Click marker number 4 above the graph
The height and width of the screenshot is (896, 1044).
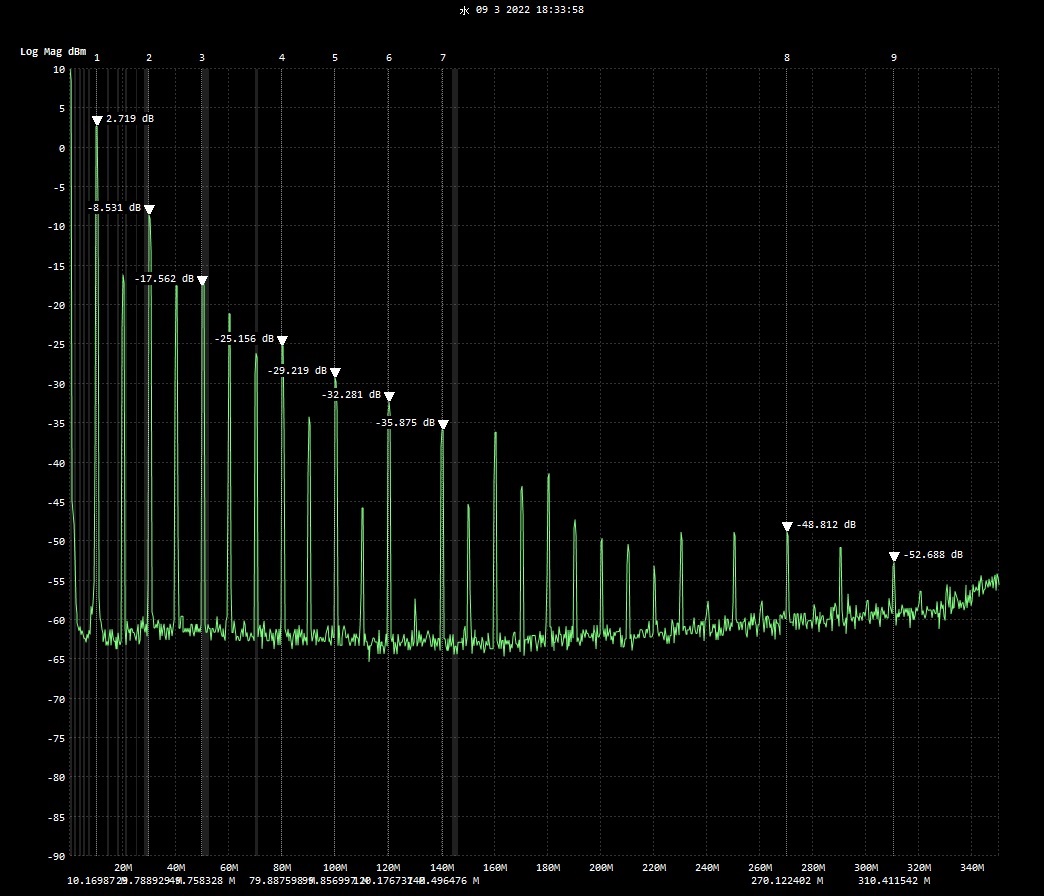(x=282, y=58)
